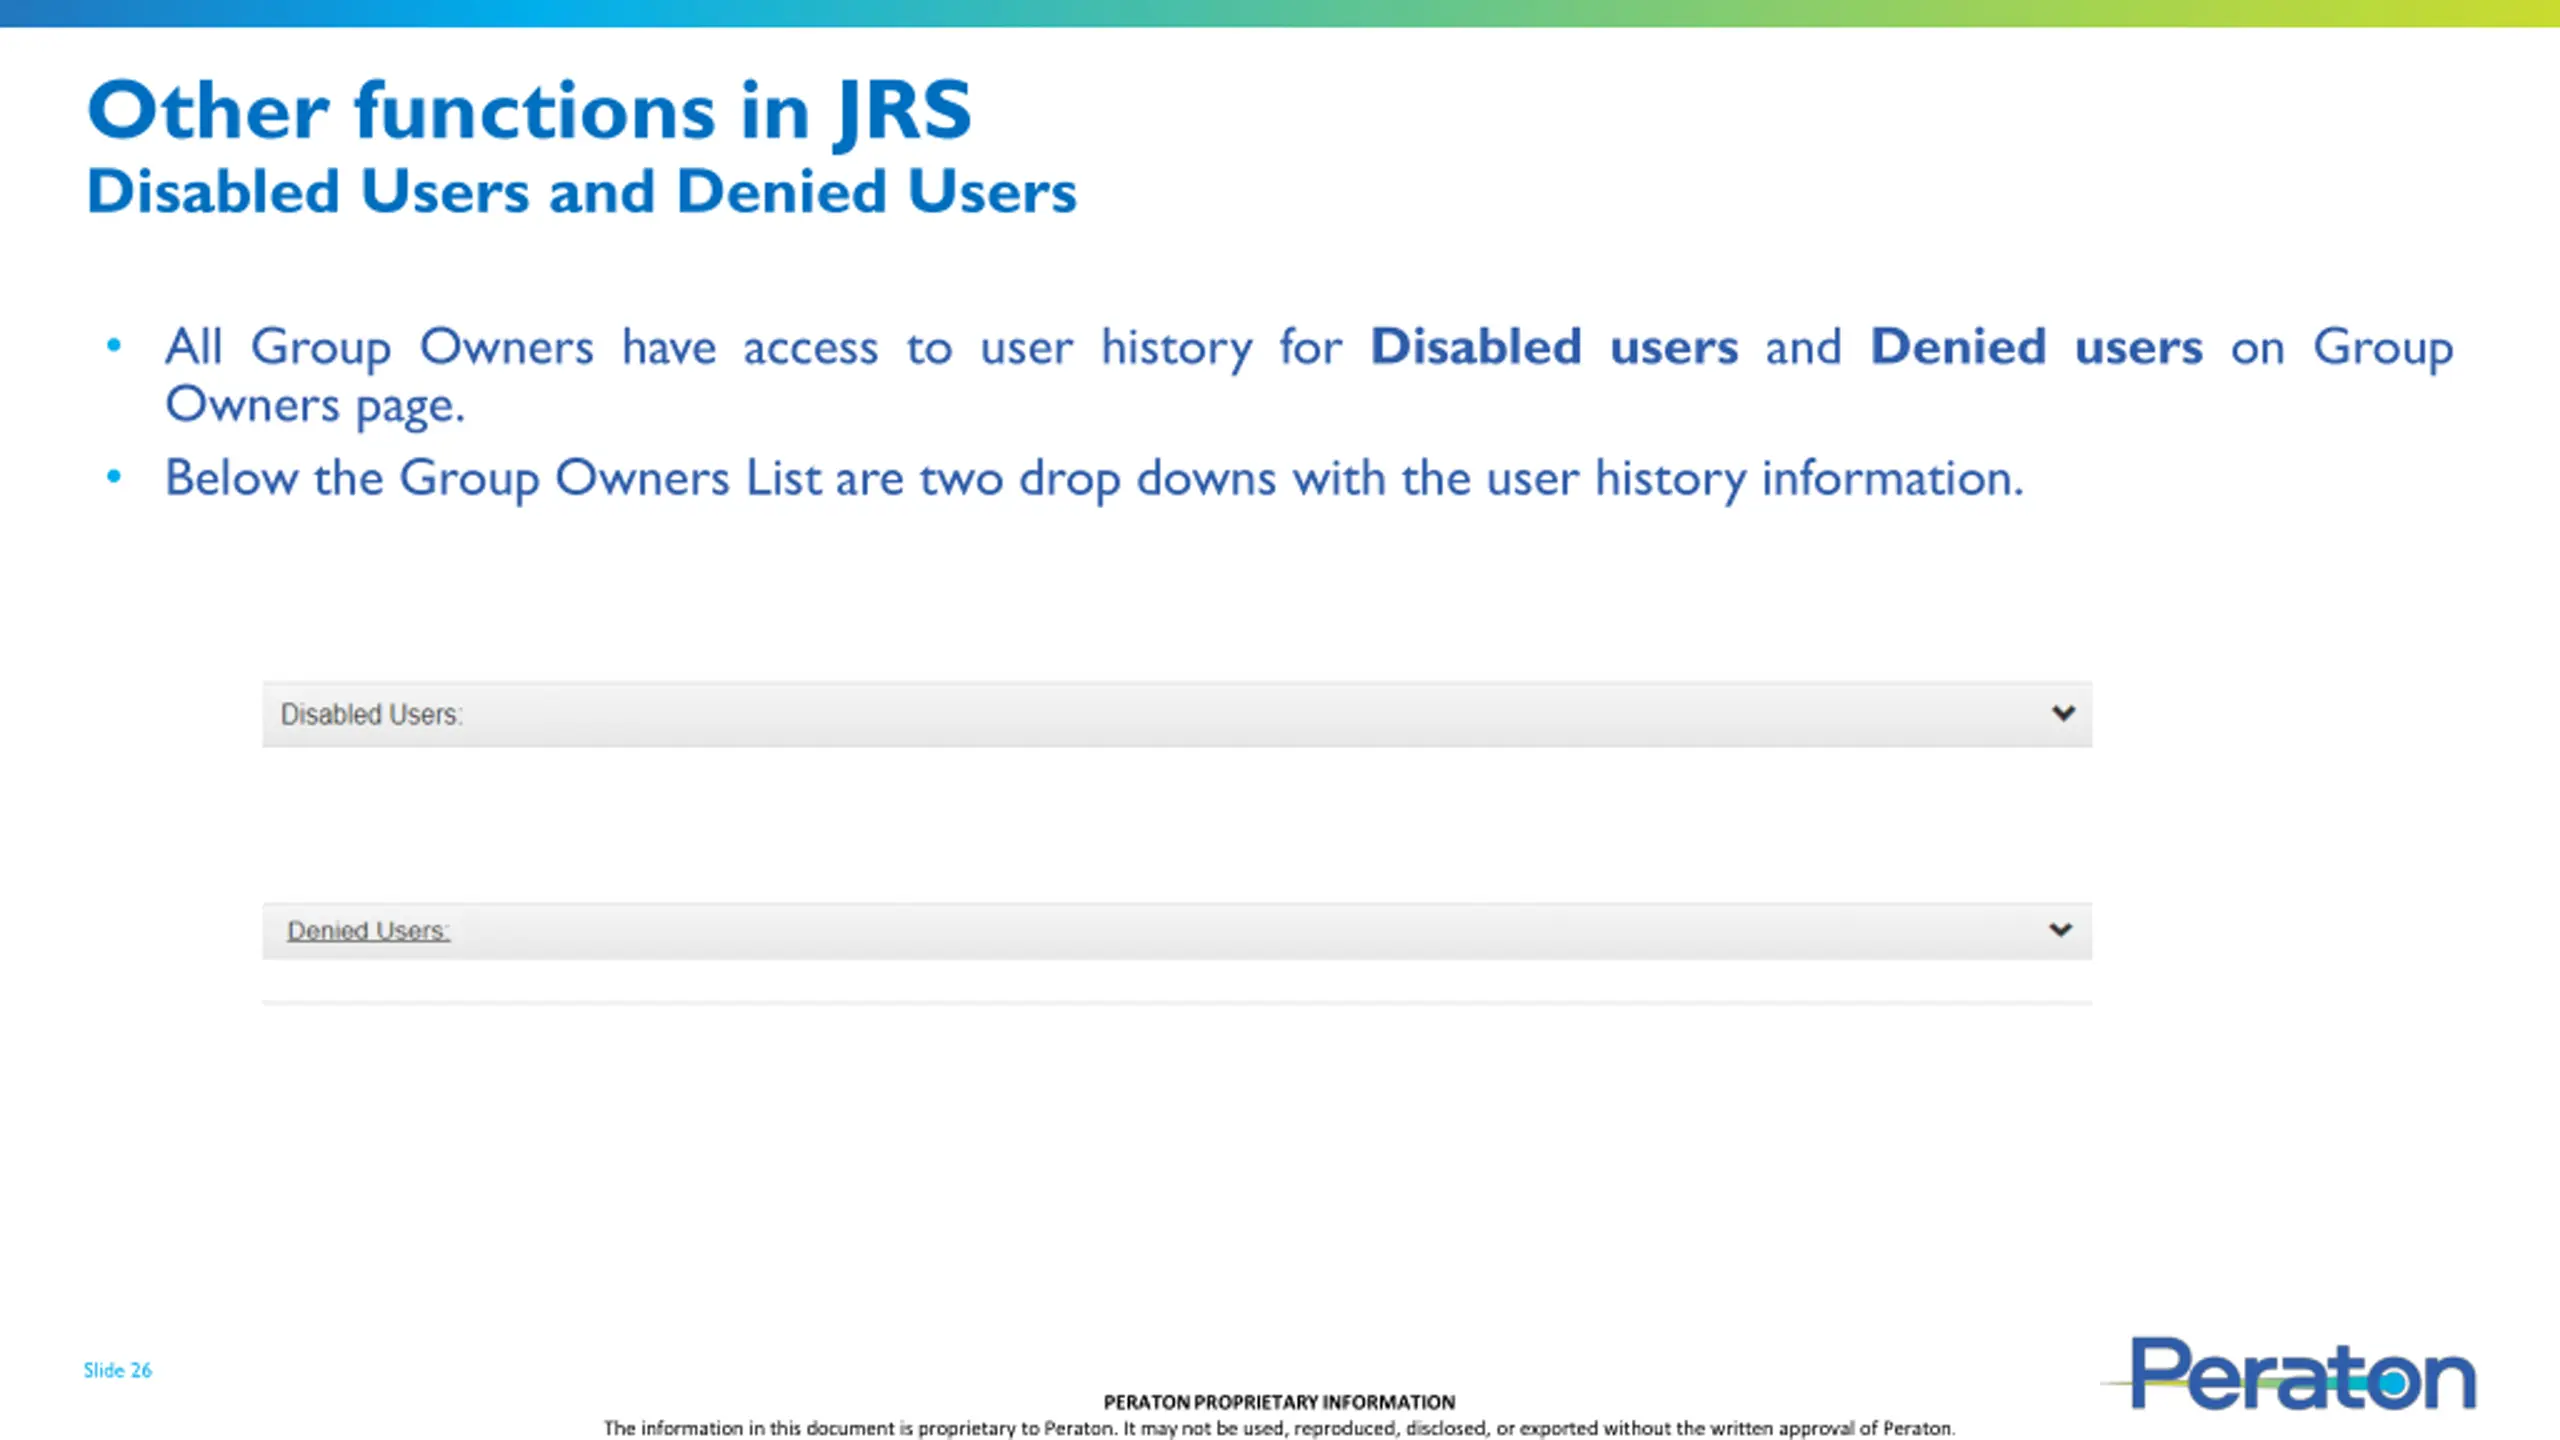Expand the Disabled Users chevron arrow
Image resolution: width=2560 pixels, height=1440 pixels.
click(x=2063, y=713)
